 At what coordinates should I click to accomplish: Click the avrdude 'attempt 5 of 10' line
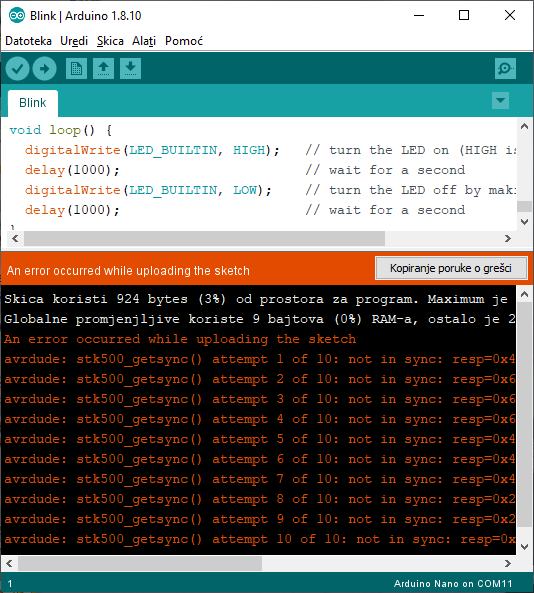[259, 439]
